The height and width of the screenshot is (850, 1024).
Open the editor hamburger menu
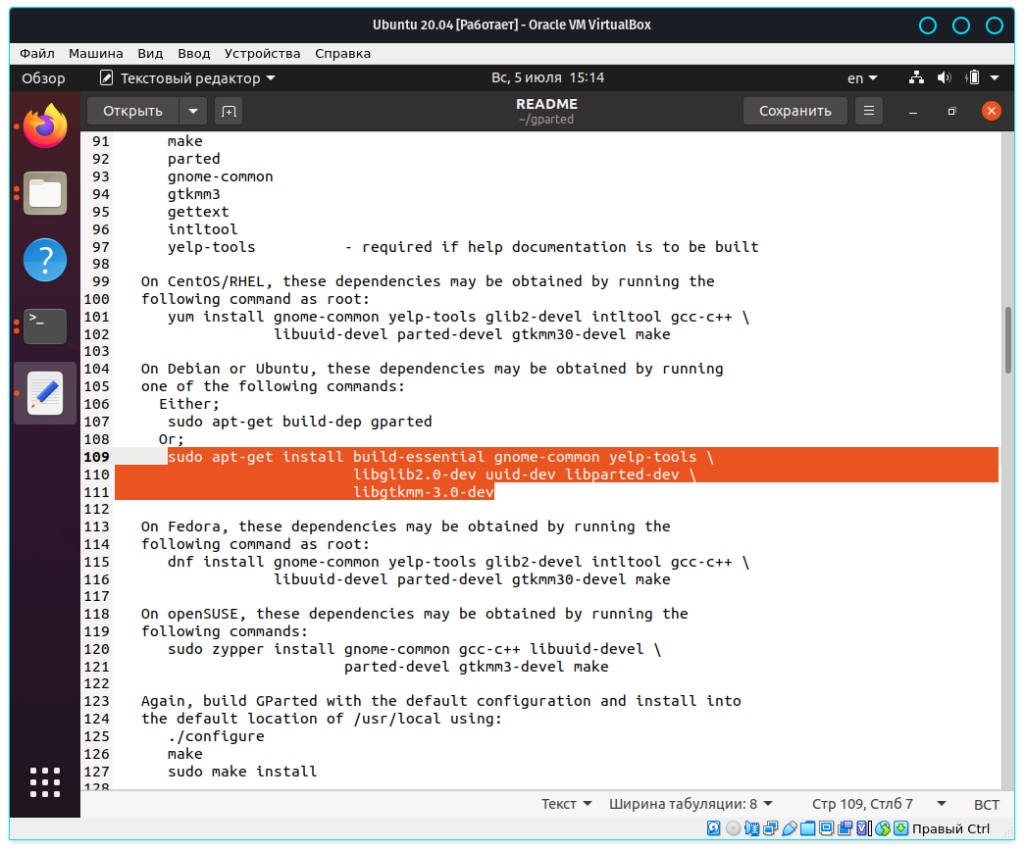coord(869,111)
